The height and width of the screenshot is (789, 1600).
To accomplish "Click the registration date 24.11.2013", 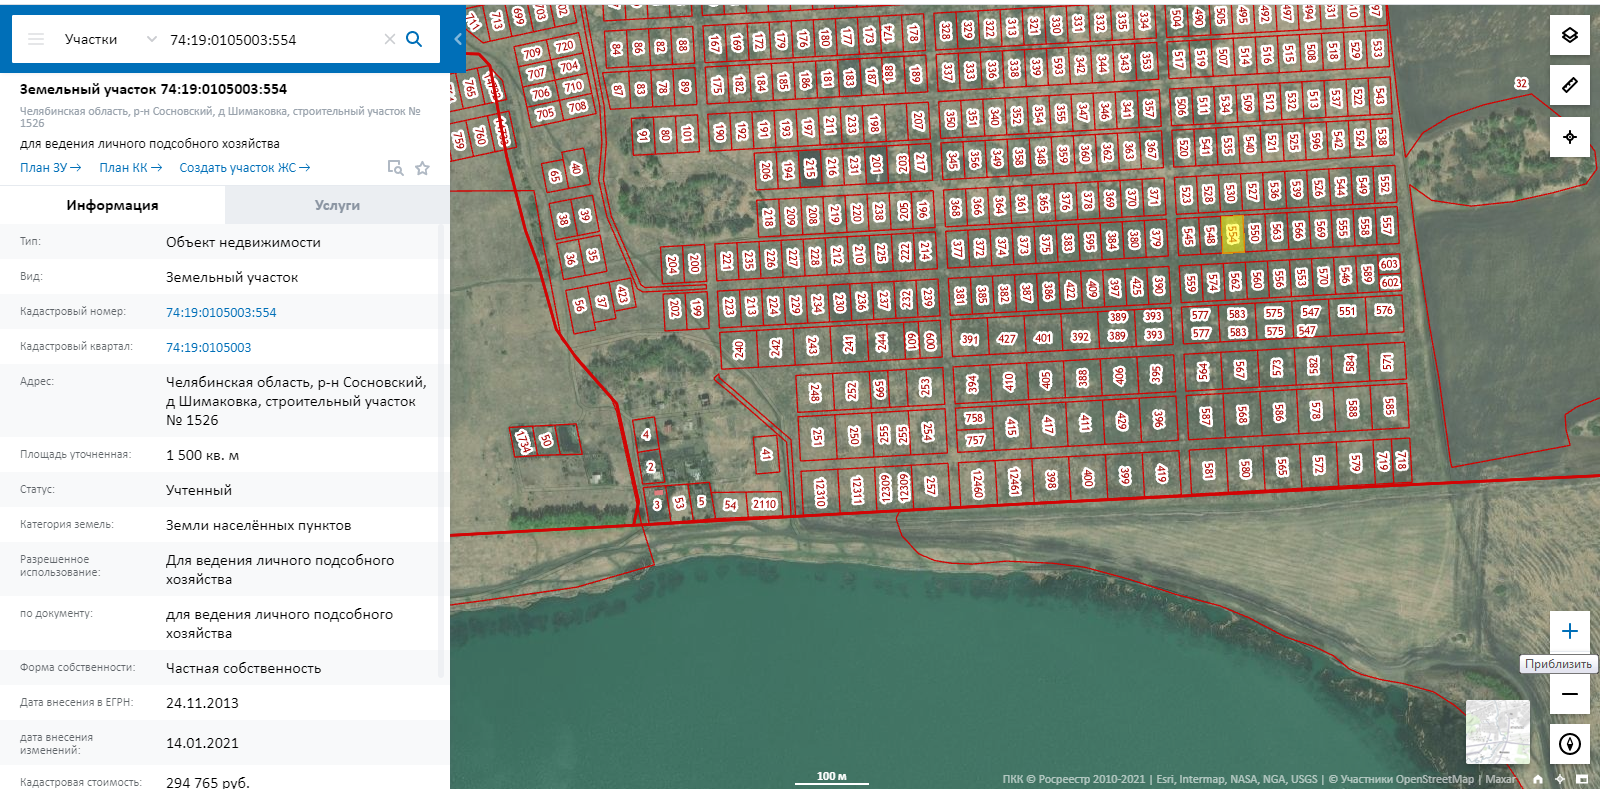I will (202, 703).
